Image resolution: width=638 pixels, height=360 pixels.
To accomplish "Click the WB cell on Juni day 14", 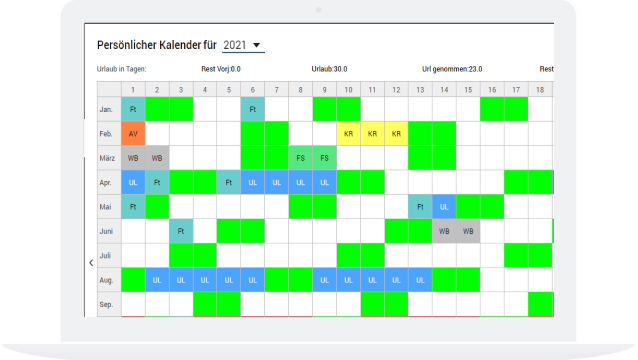I will click(x=444, y=231).
